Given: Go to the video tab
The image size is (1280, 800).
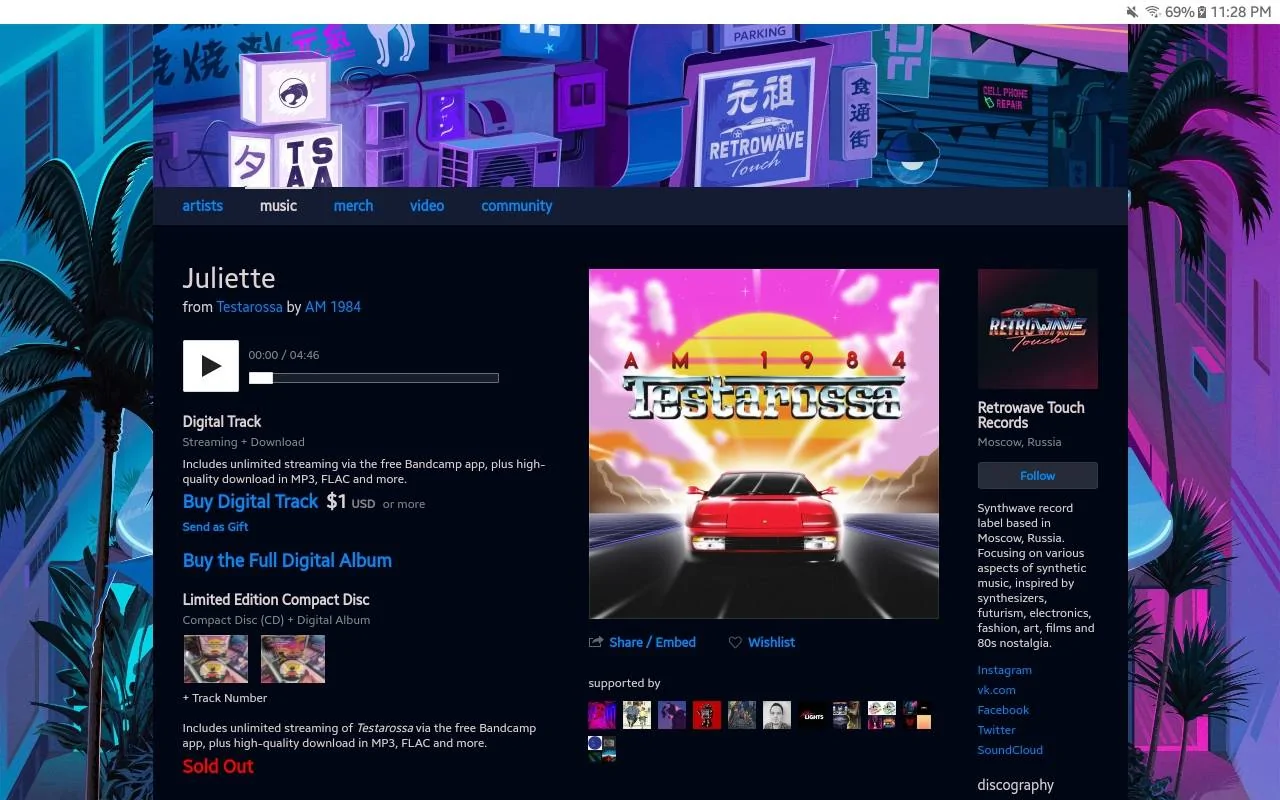Looking at the screenshot, I should (x=427, y=206).
